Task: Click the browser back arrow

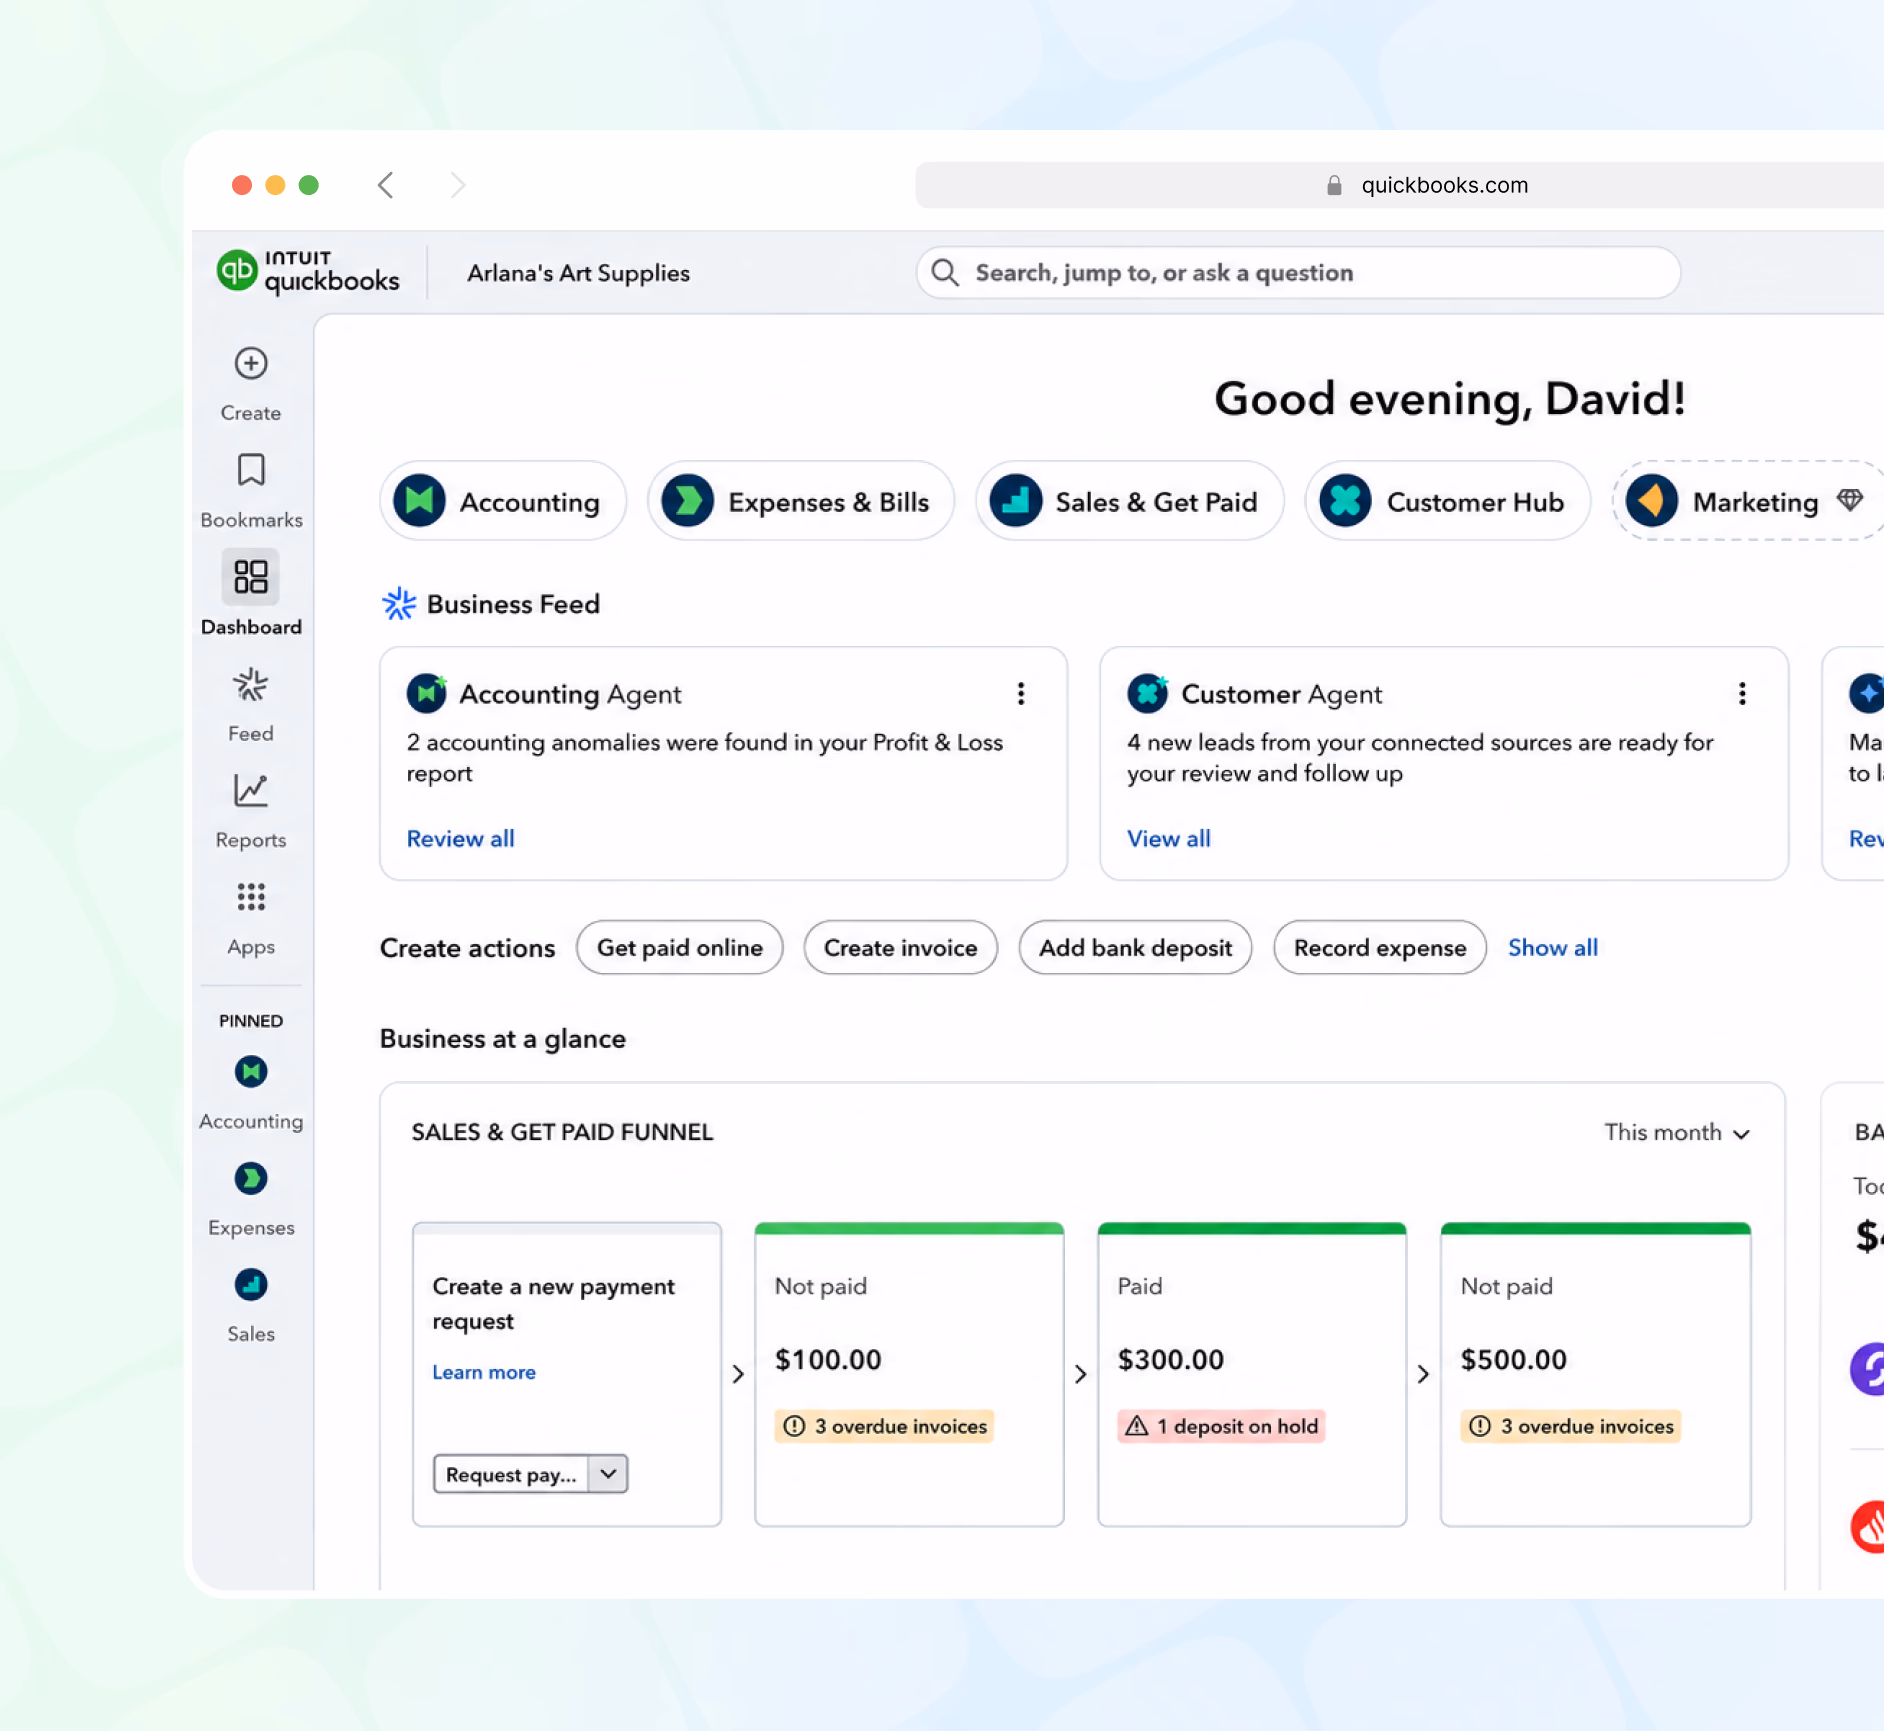Action: tap(386, 185)
